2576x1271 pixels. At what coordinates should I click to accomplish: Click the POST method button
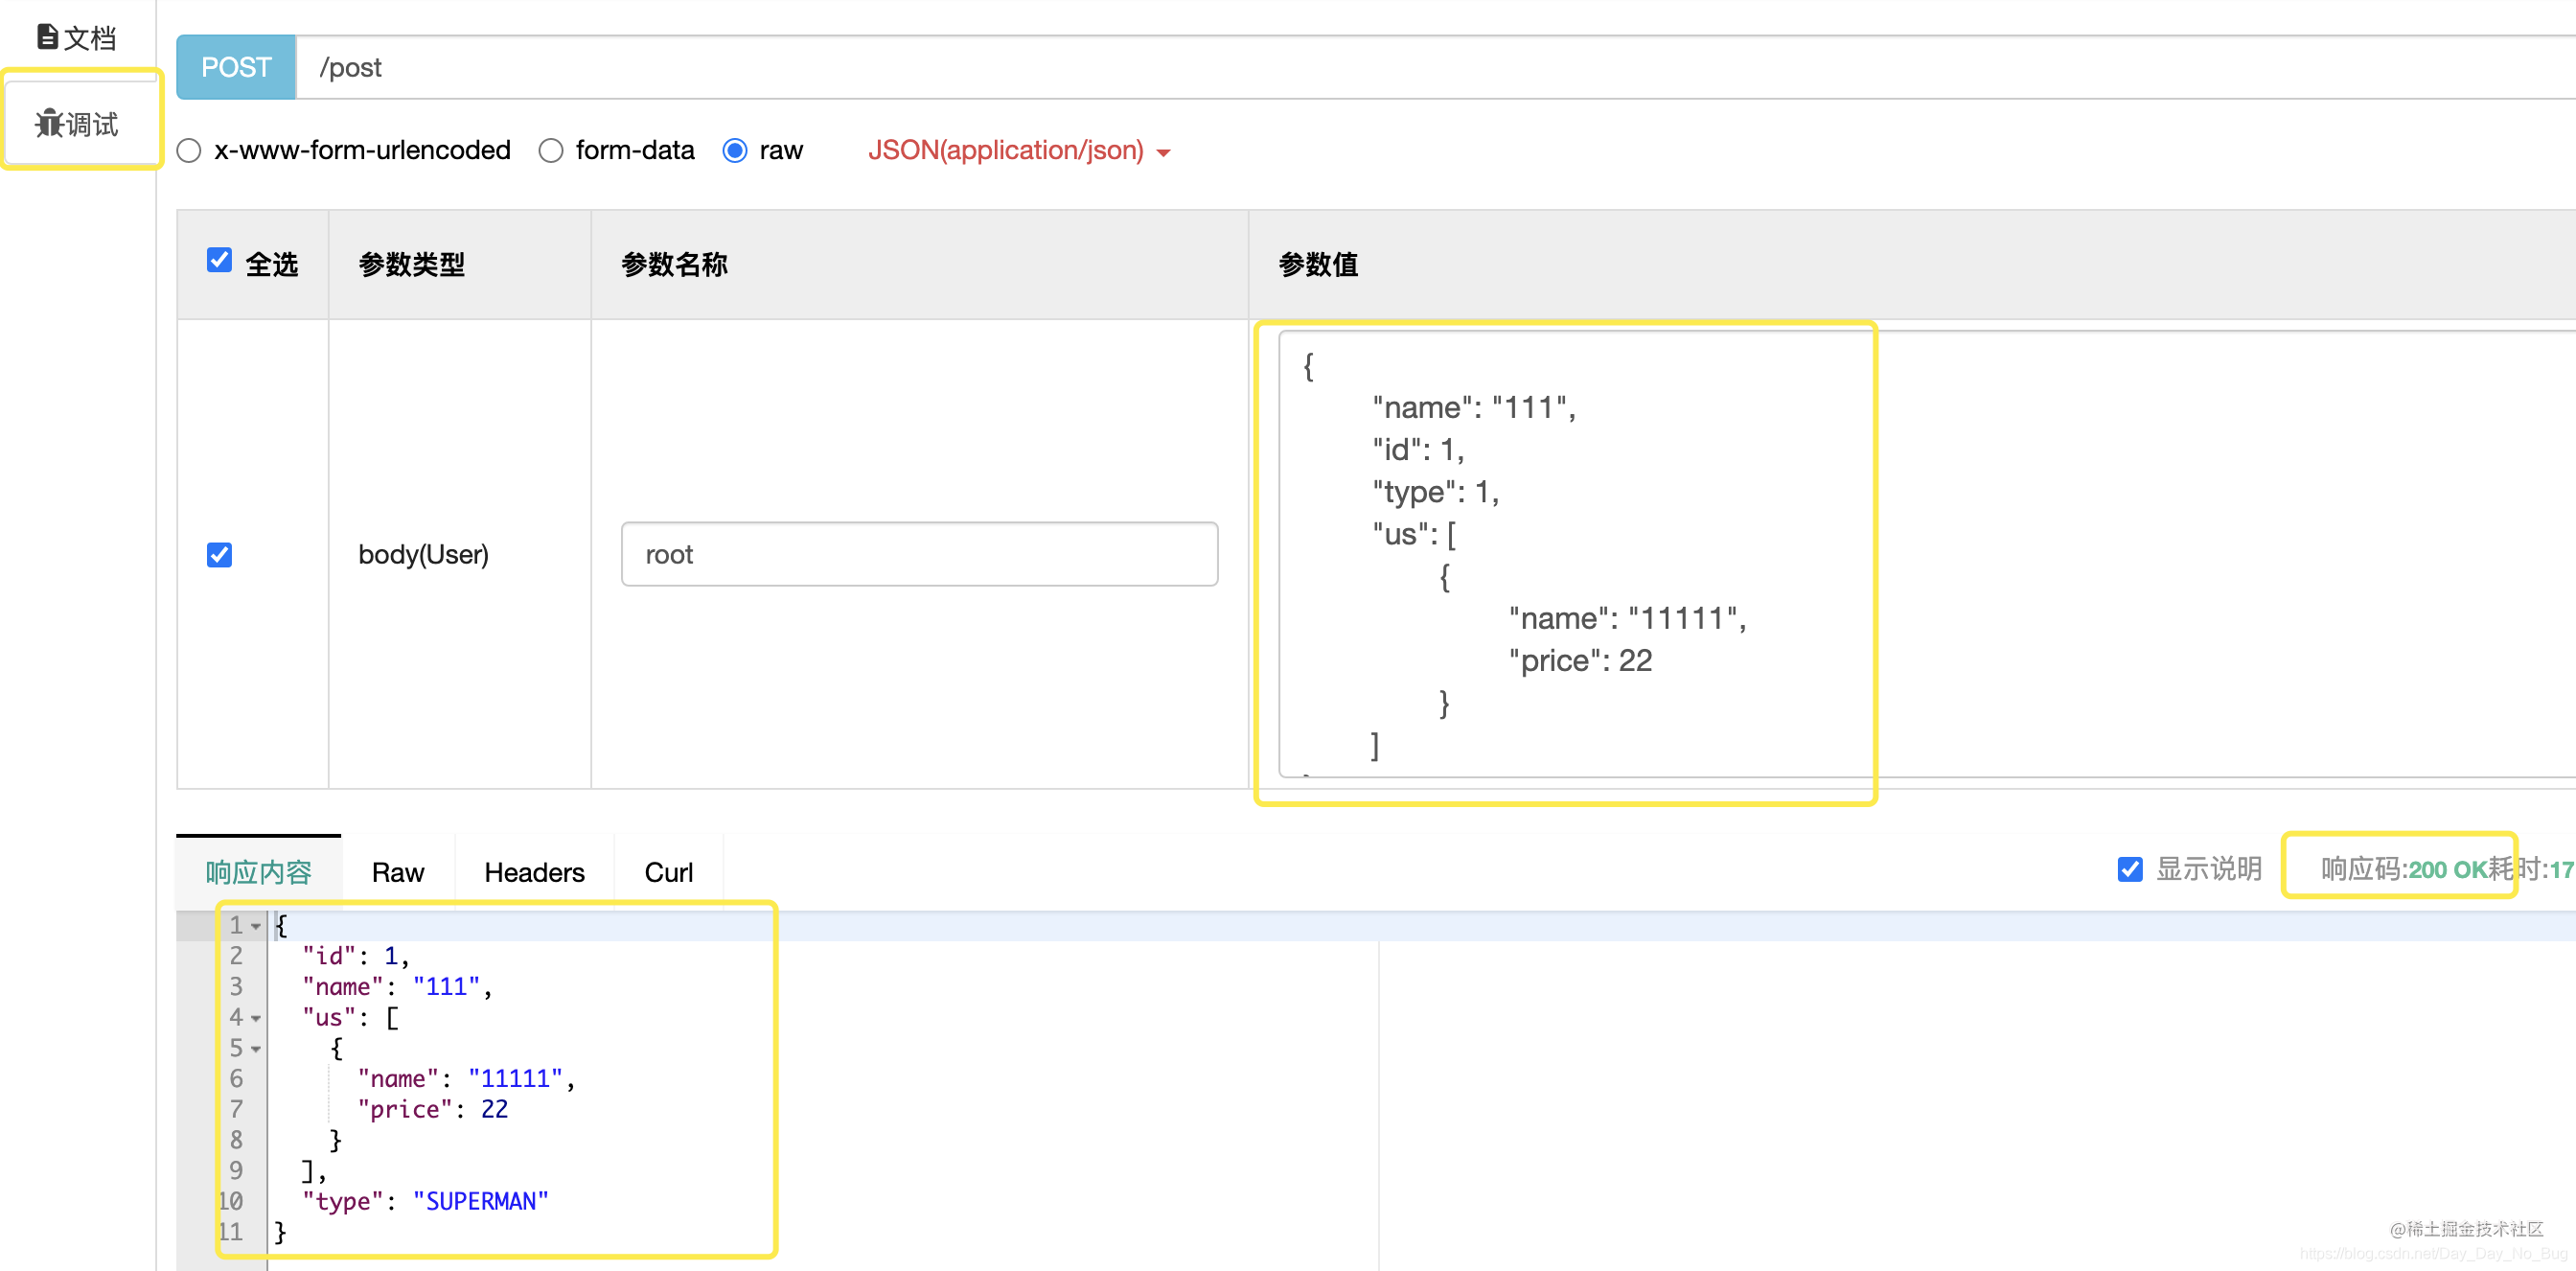tap(236, 67)
